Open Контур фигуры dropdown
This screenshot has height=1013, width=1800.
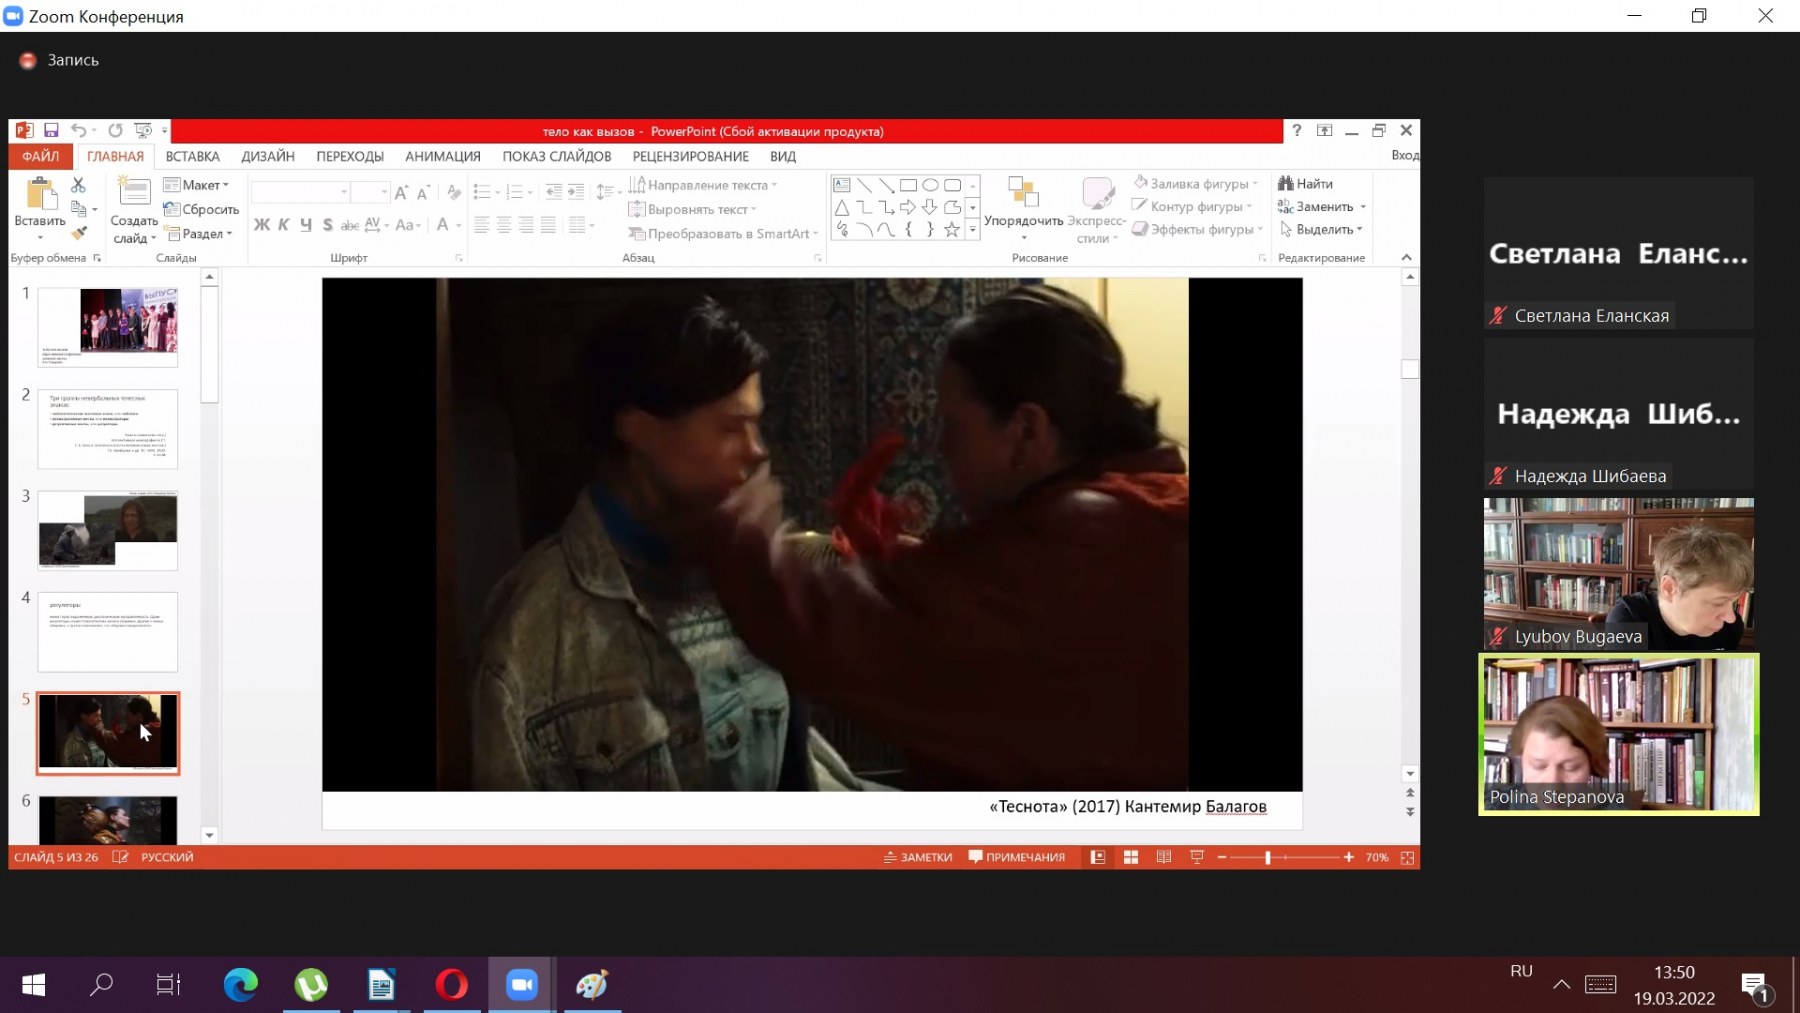pos(1193,206)
